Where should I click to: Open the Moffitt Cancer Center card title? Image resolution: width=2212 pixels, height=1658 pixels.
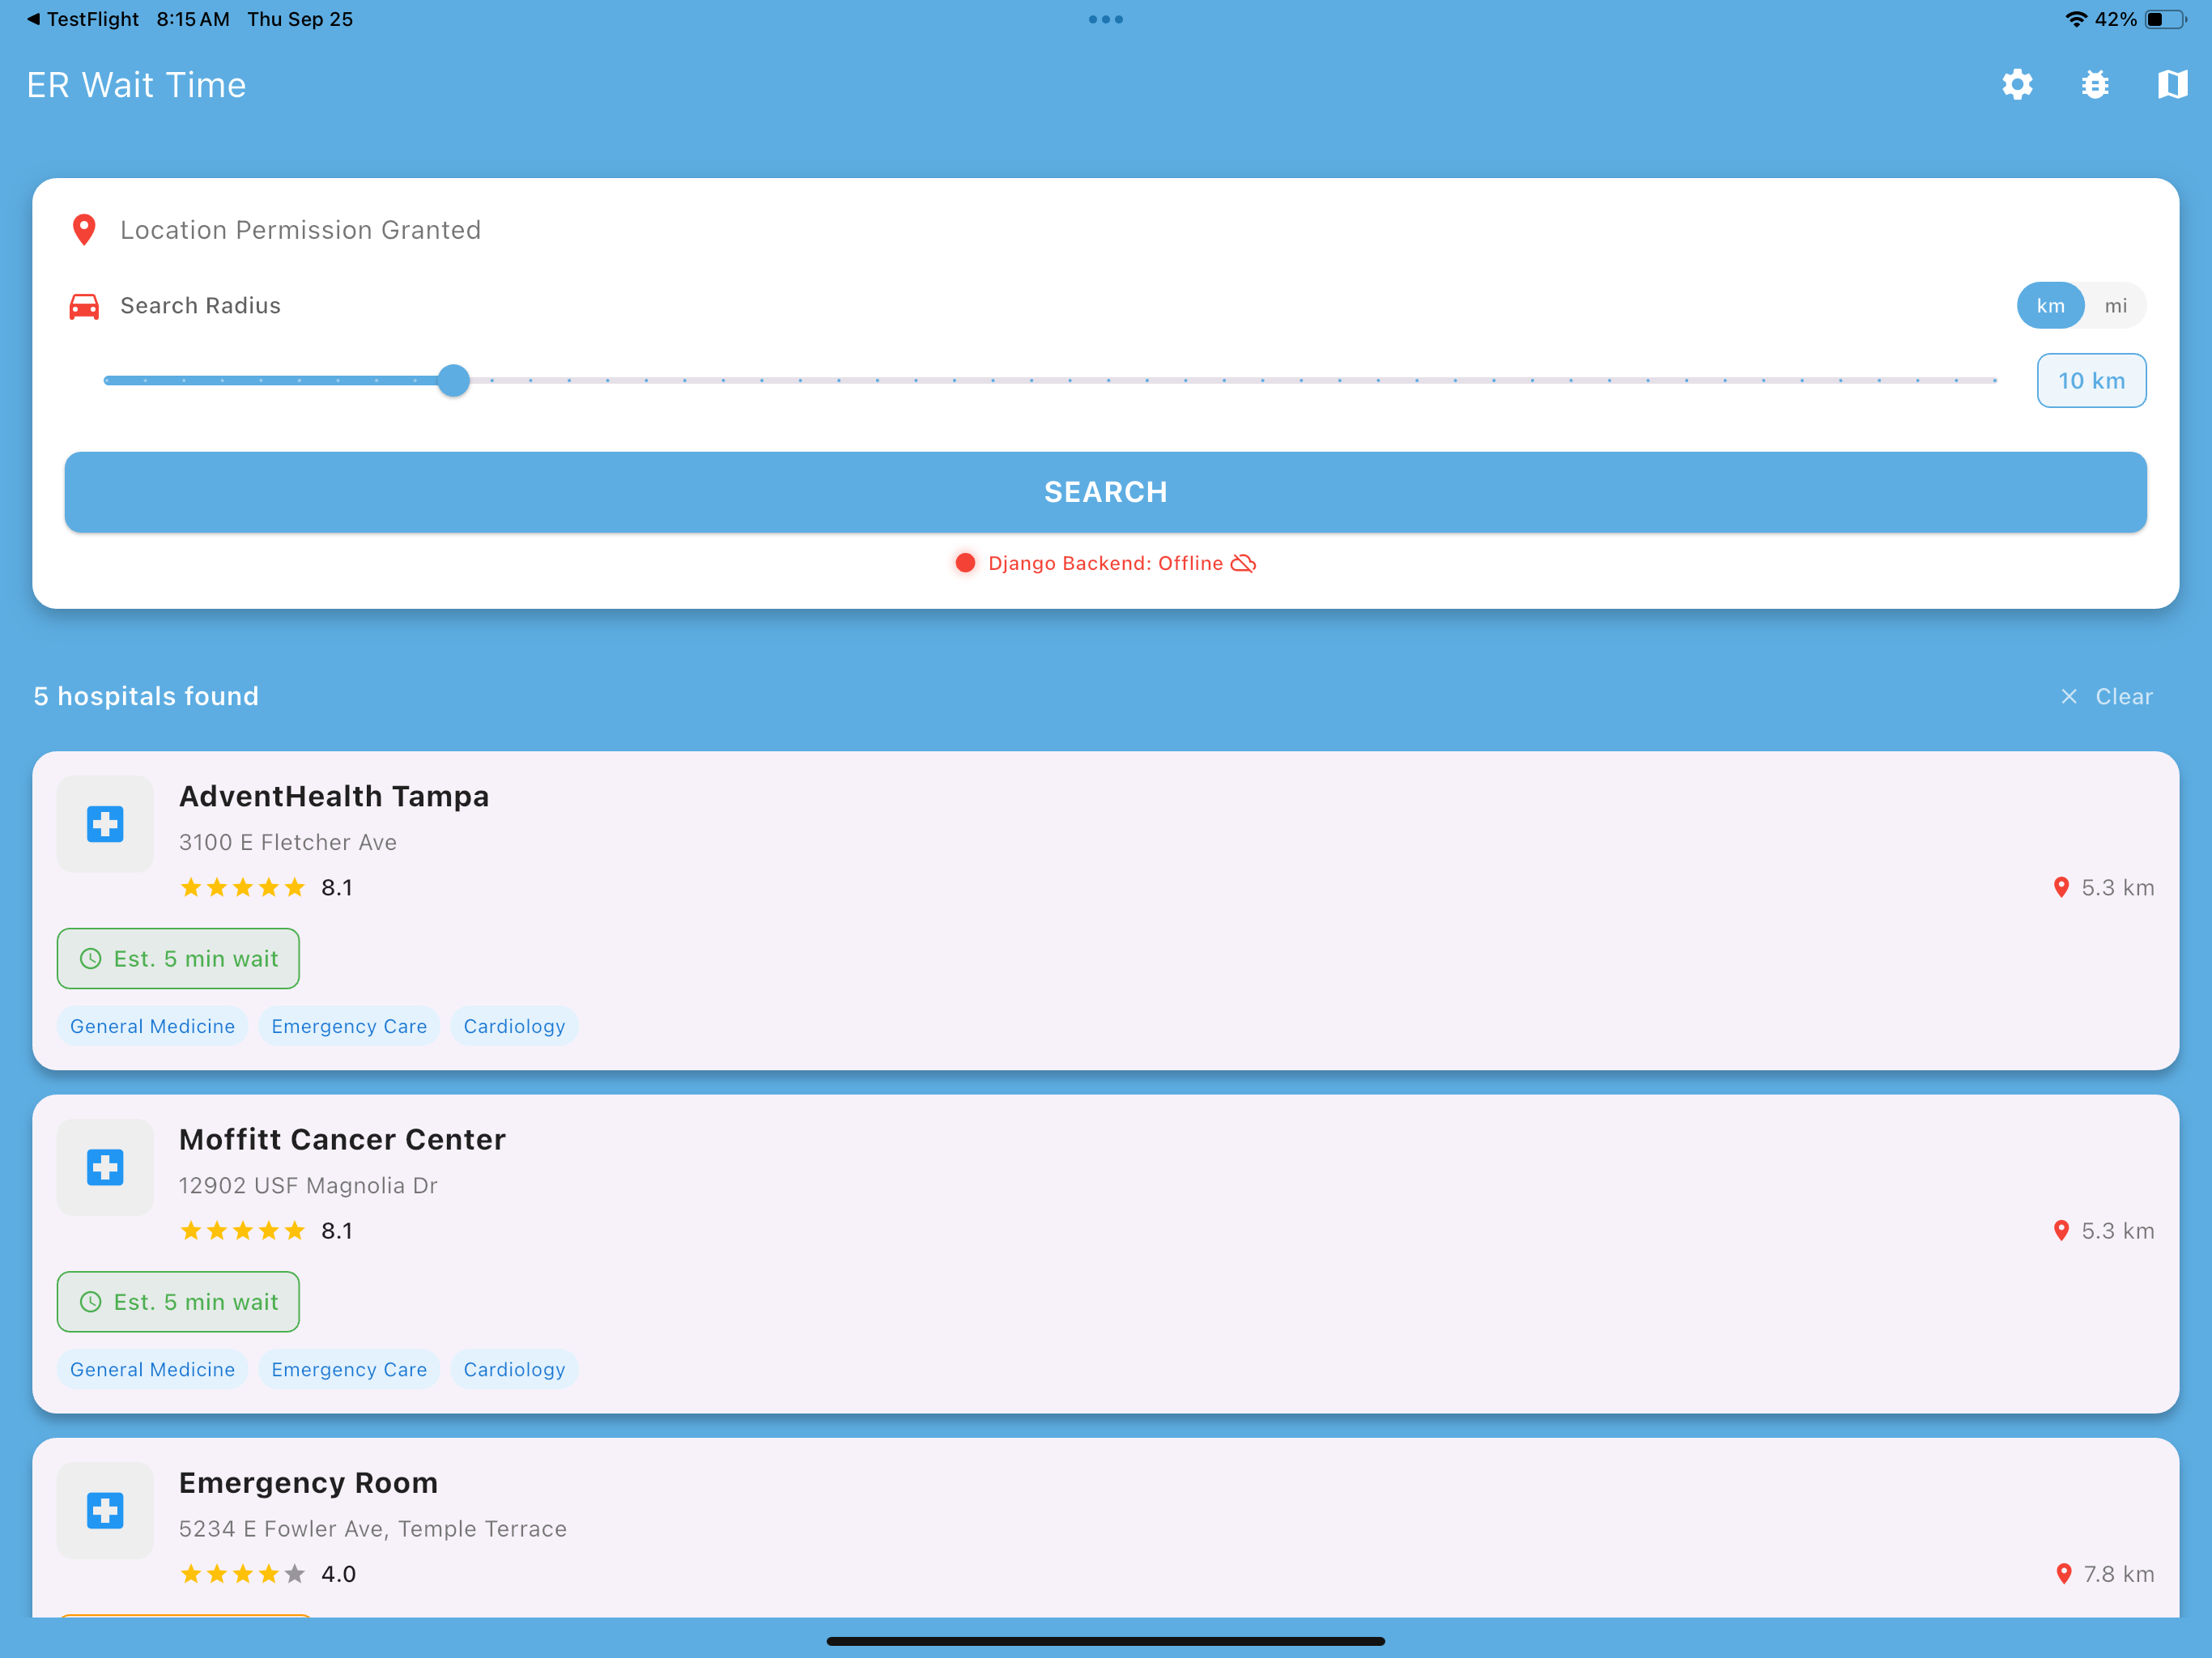tap(342, 1139)
